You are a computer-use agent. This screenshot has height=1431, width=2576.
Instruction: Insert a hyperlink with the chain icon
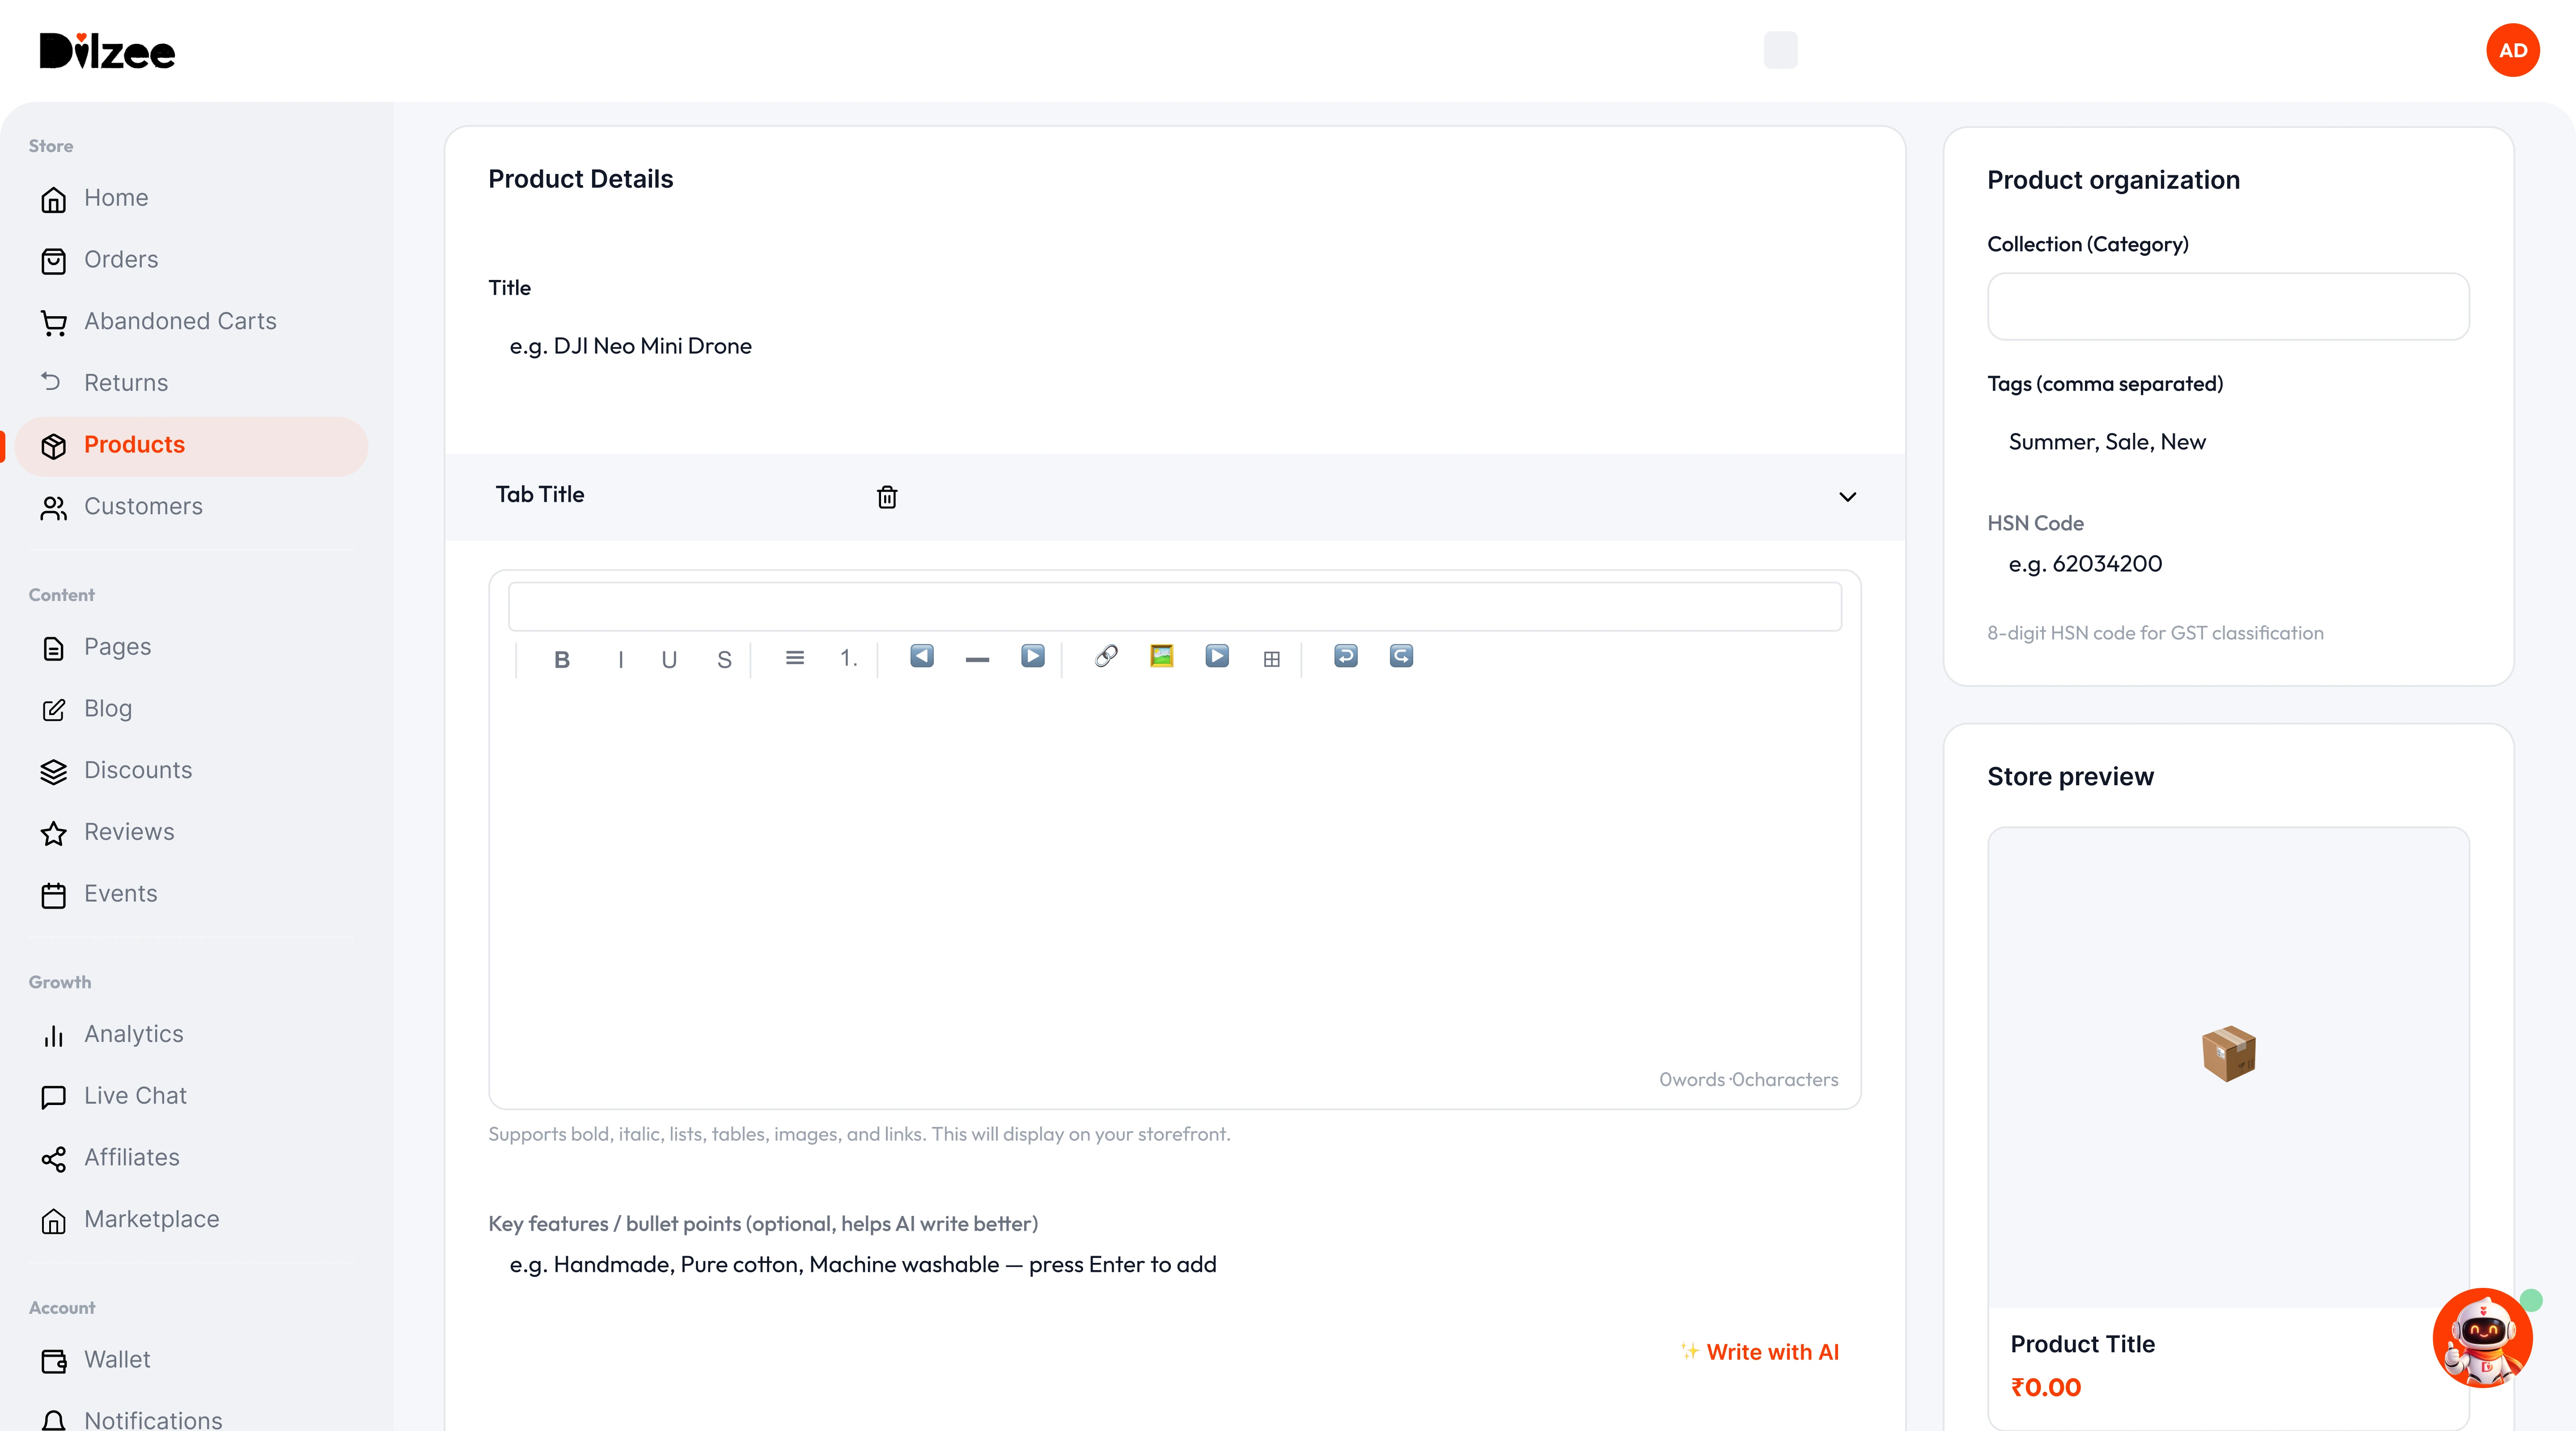(1106, 656)
